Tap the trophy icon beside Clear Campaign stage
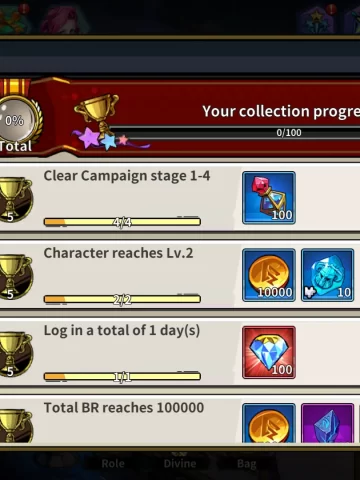Screen dimensions: 360x480 coord(16,200)
